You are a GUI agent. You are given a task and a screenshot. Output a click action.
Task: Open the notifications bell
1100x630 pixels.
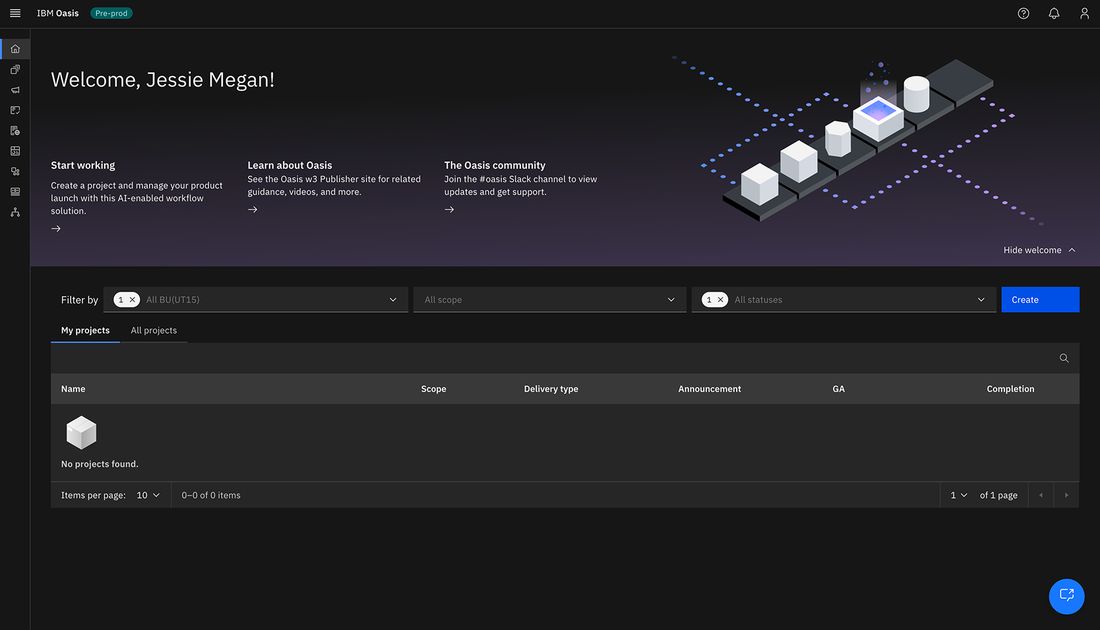click(x=1054, y=13)
